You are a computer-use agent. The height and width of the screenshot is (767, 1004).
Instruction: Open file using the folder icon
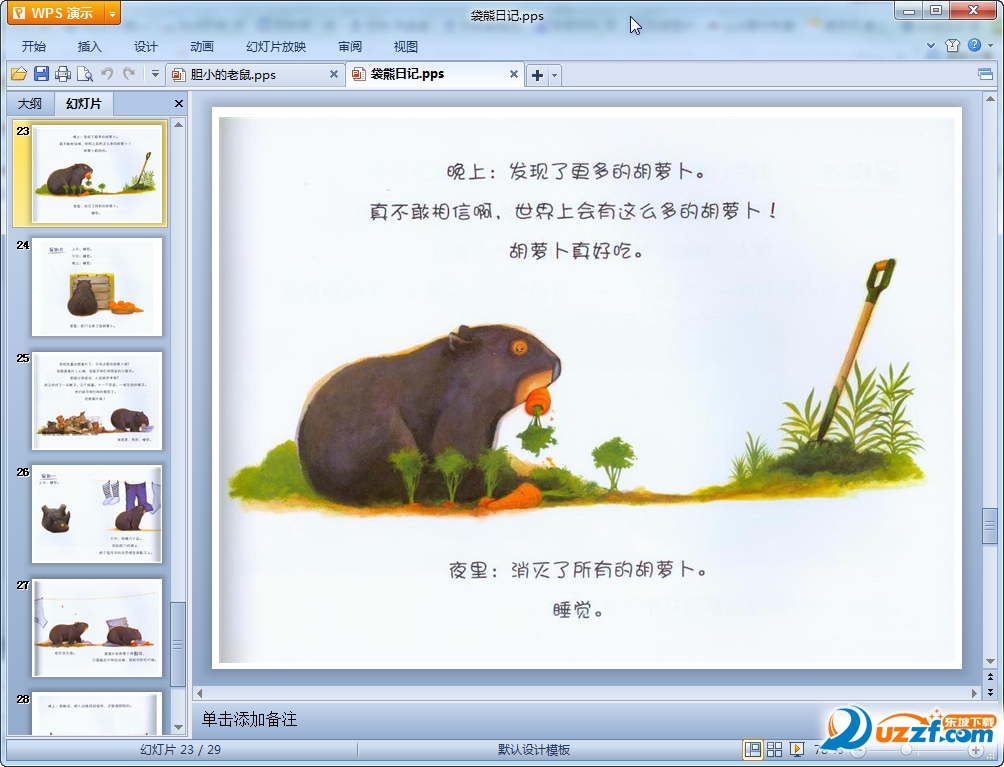point(19,74)
